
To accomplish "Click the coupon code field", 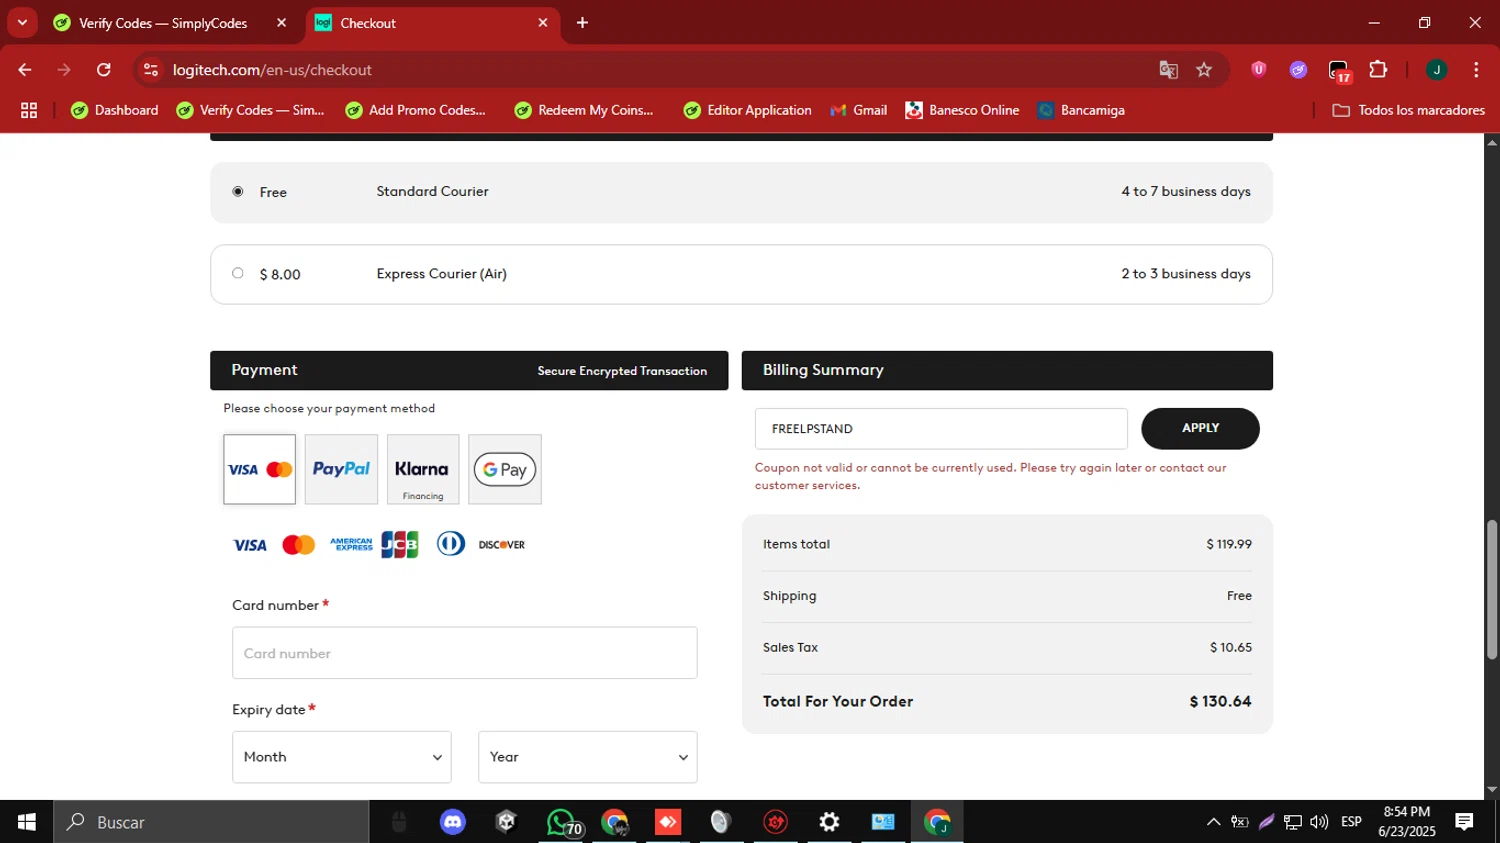I will point(941,429).
